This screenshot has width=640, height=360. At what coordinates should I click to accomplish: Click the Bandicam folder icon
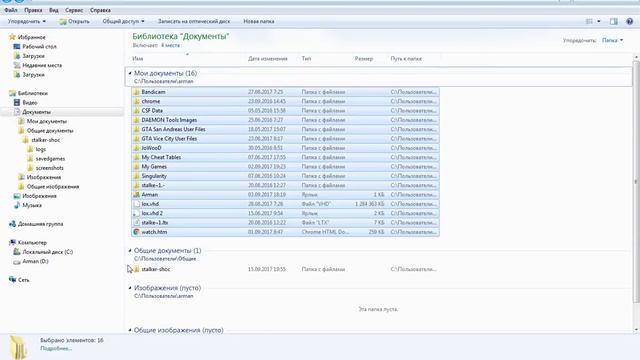(x=136, y=92)
